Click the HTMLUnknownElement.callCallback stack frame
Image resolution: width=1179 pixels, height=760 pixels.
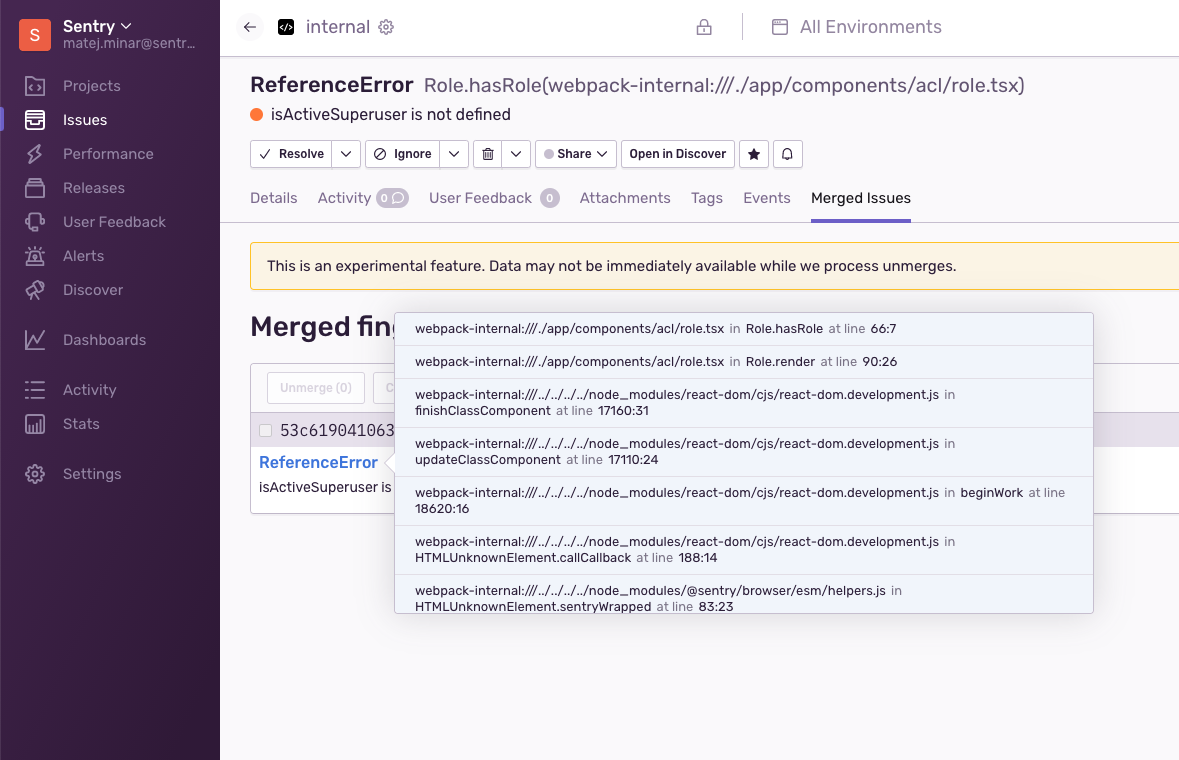[x=744, y=550]
